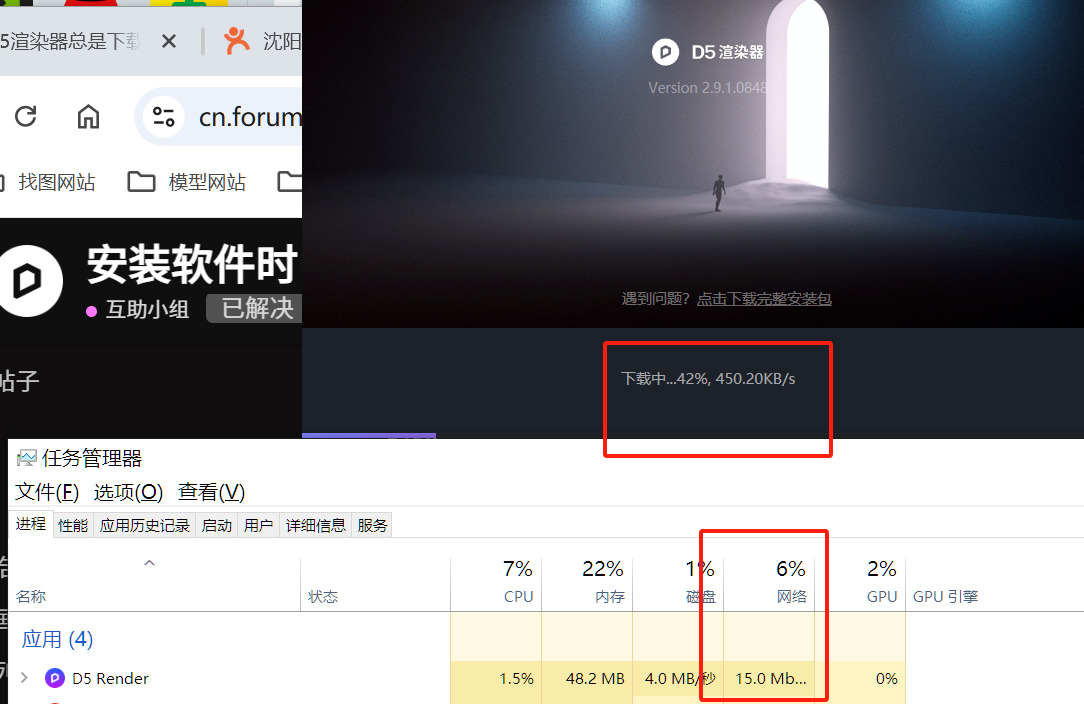Close the D5渲染器 browser tab
This screenshot has height=704, width=1084.
pyautogui.click(x=169, y=41)
